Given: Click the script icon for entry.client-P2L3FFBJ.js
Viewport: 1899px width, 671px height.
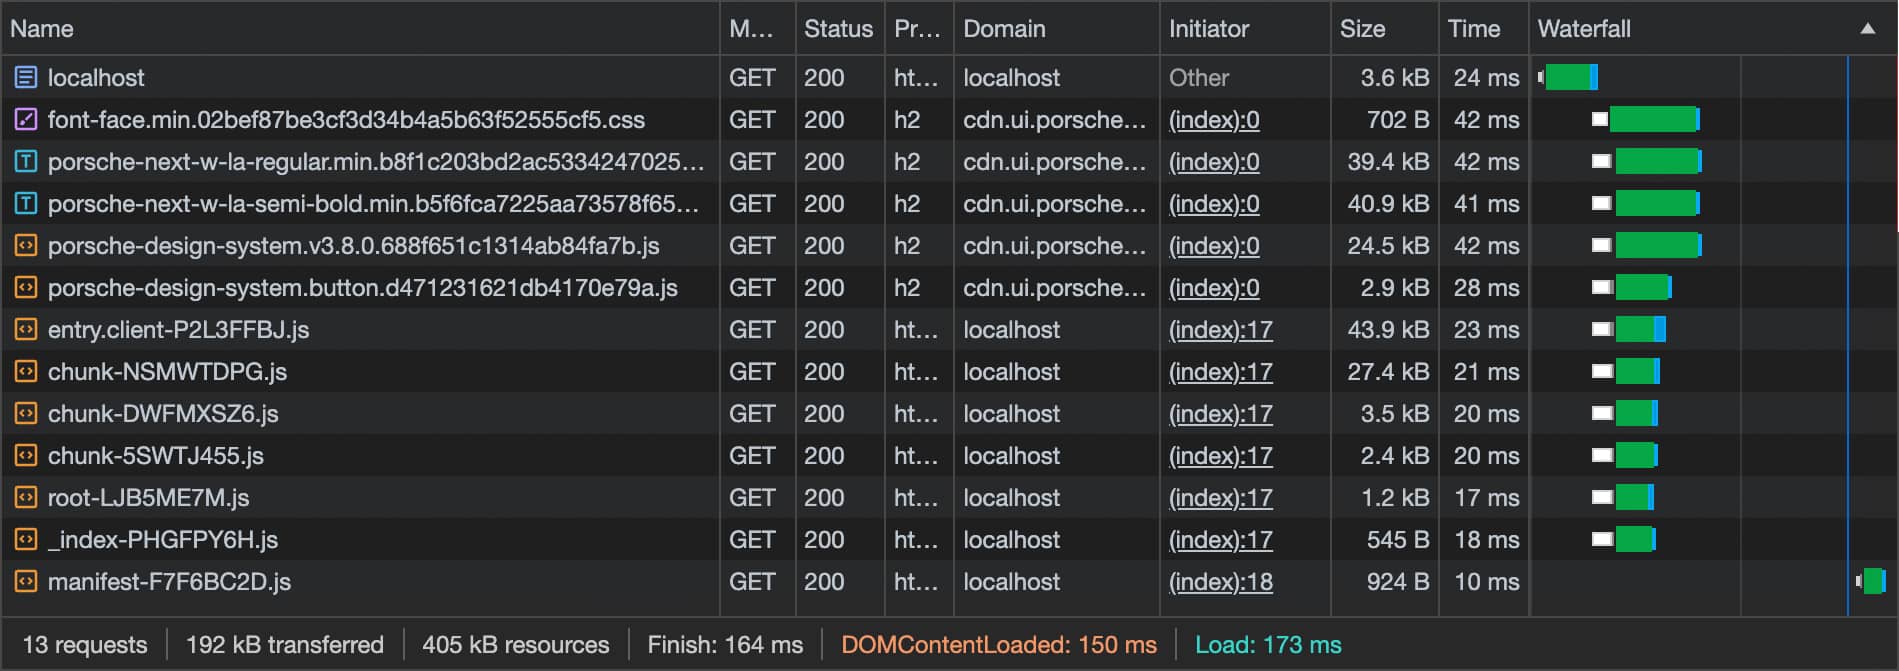Looking at the screenshot, I should (x=26, y=330).
